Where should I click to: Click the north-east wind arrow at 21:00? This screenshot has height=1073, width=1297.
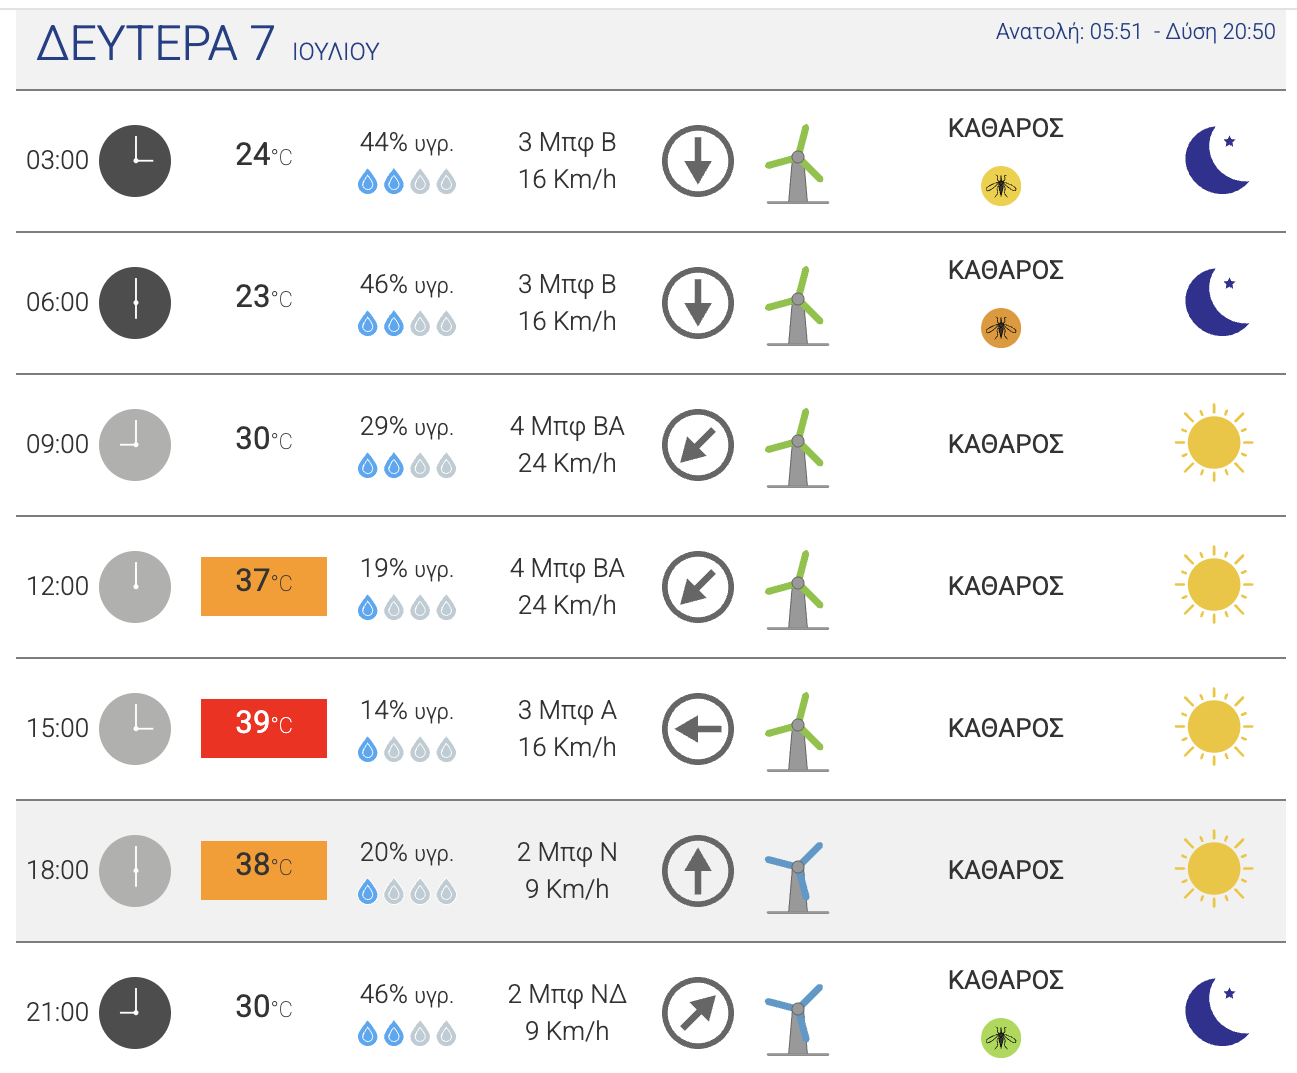[698, 1013]
